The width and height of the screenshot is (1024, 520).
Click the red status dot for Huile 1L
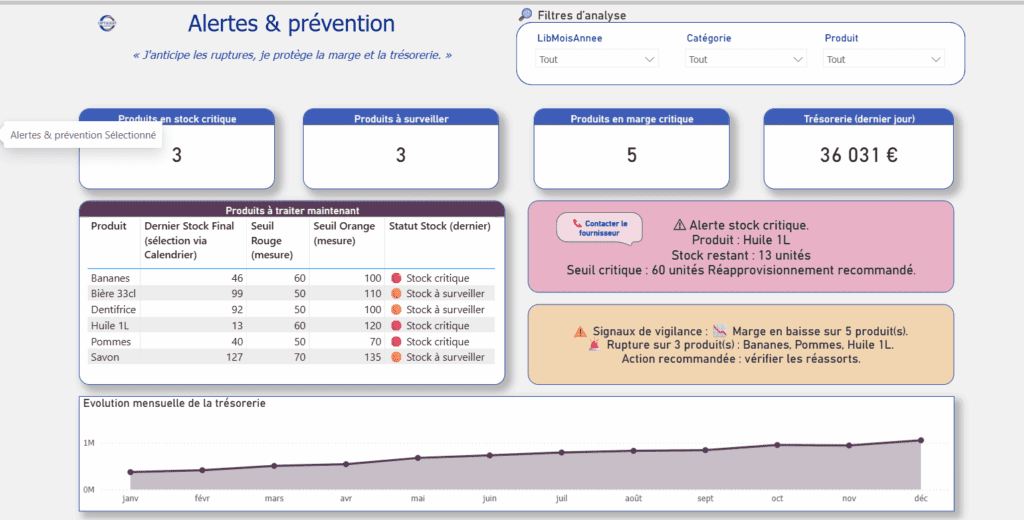click(x=396, y=326)
